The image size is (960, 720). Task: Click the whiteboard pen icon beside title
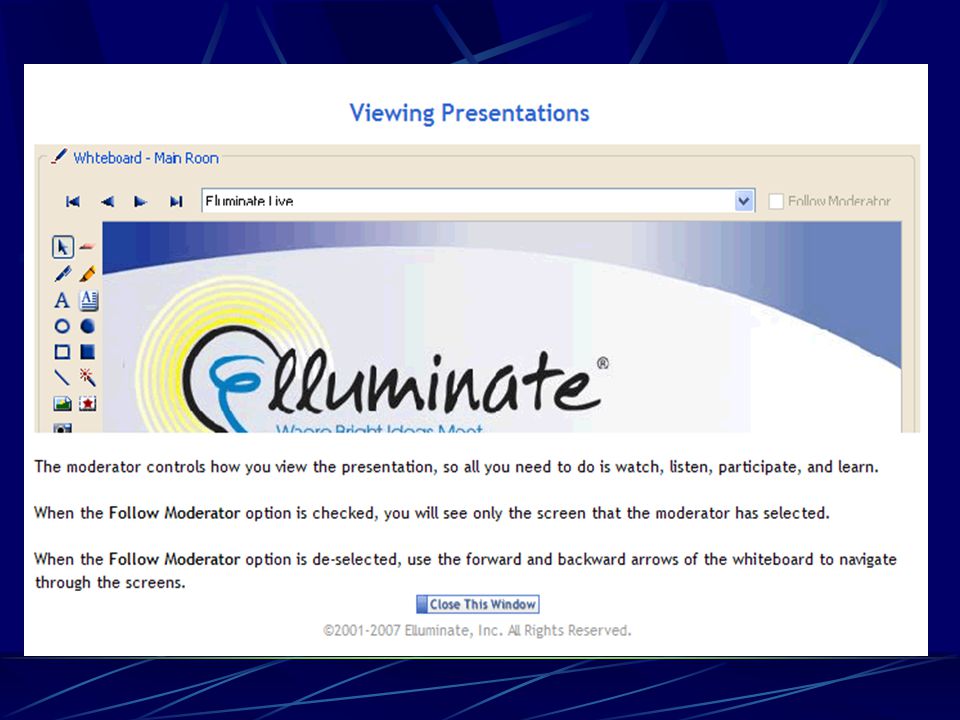(59, 156)
